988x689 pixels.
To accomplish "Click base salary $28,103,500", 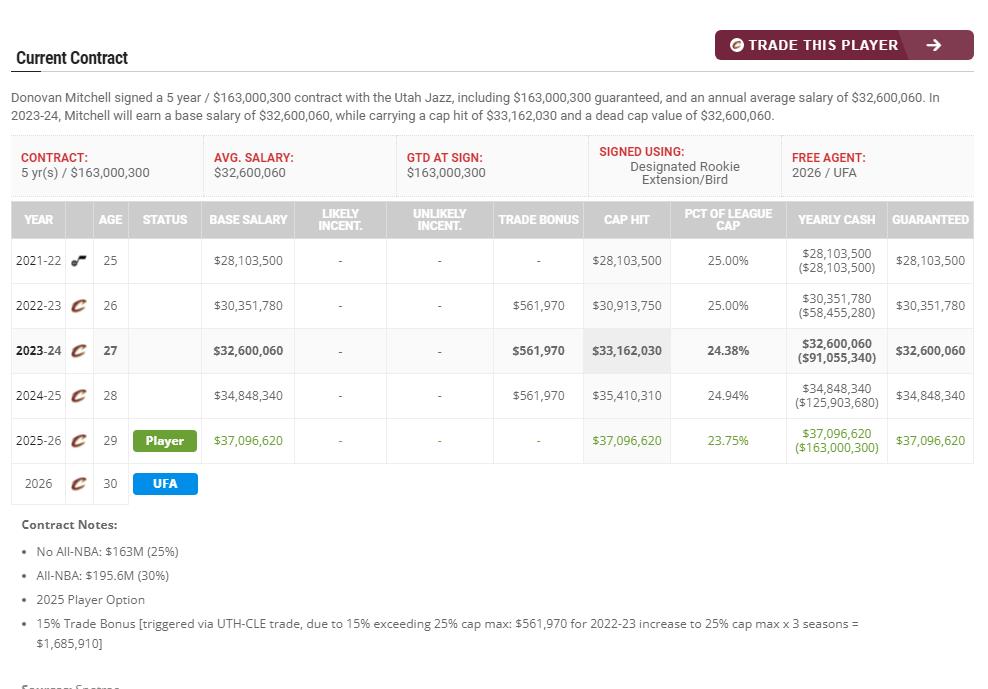I will 248,260.
